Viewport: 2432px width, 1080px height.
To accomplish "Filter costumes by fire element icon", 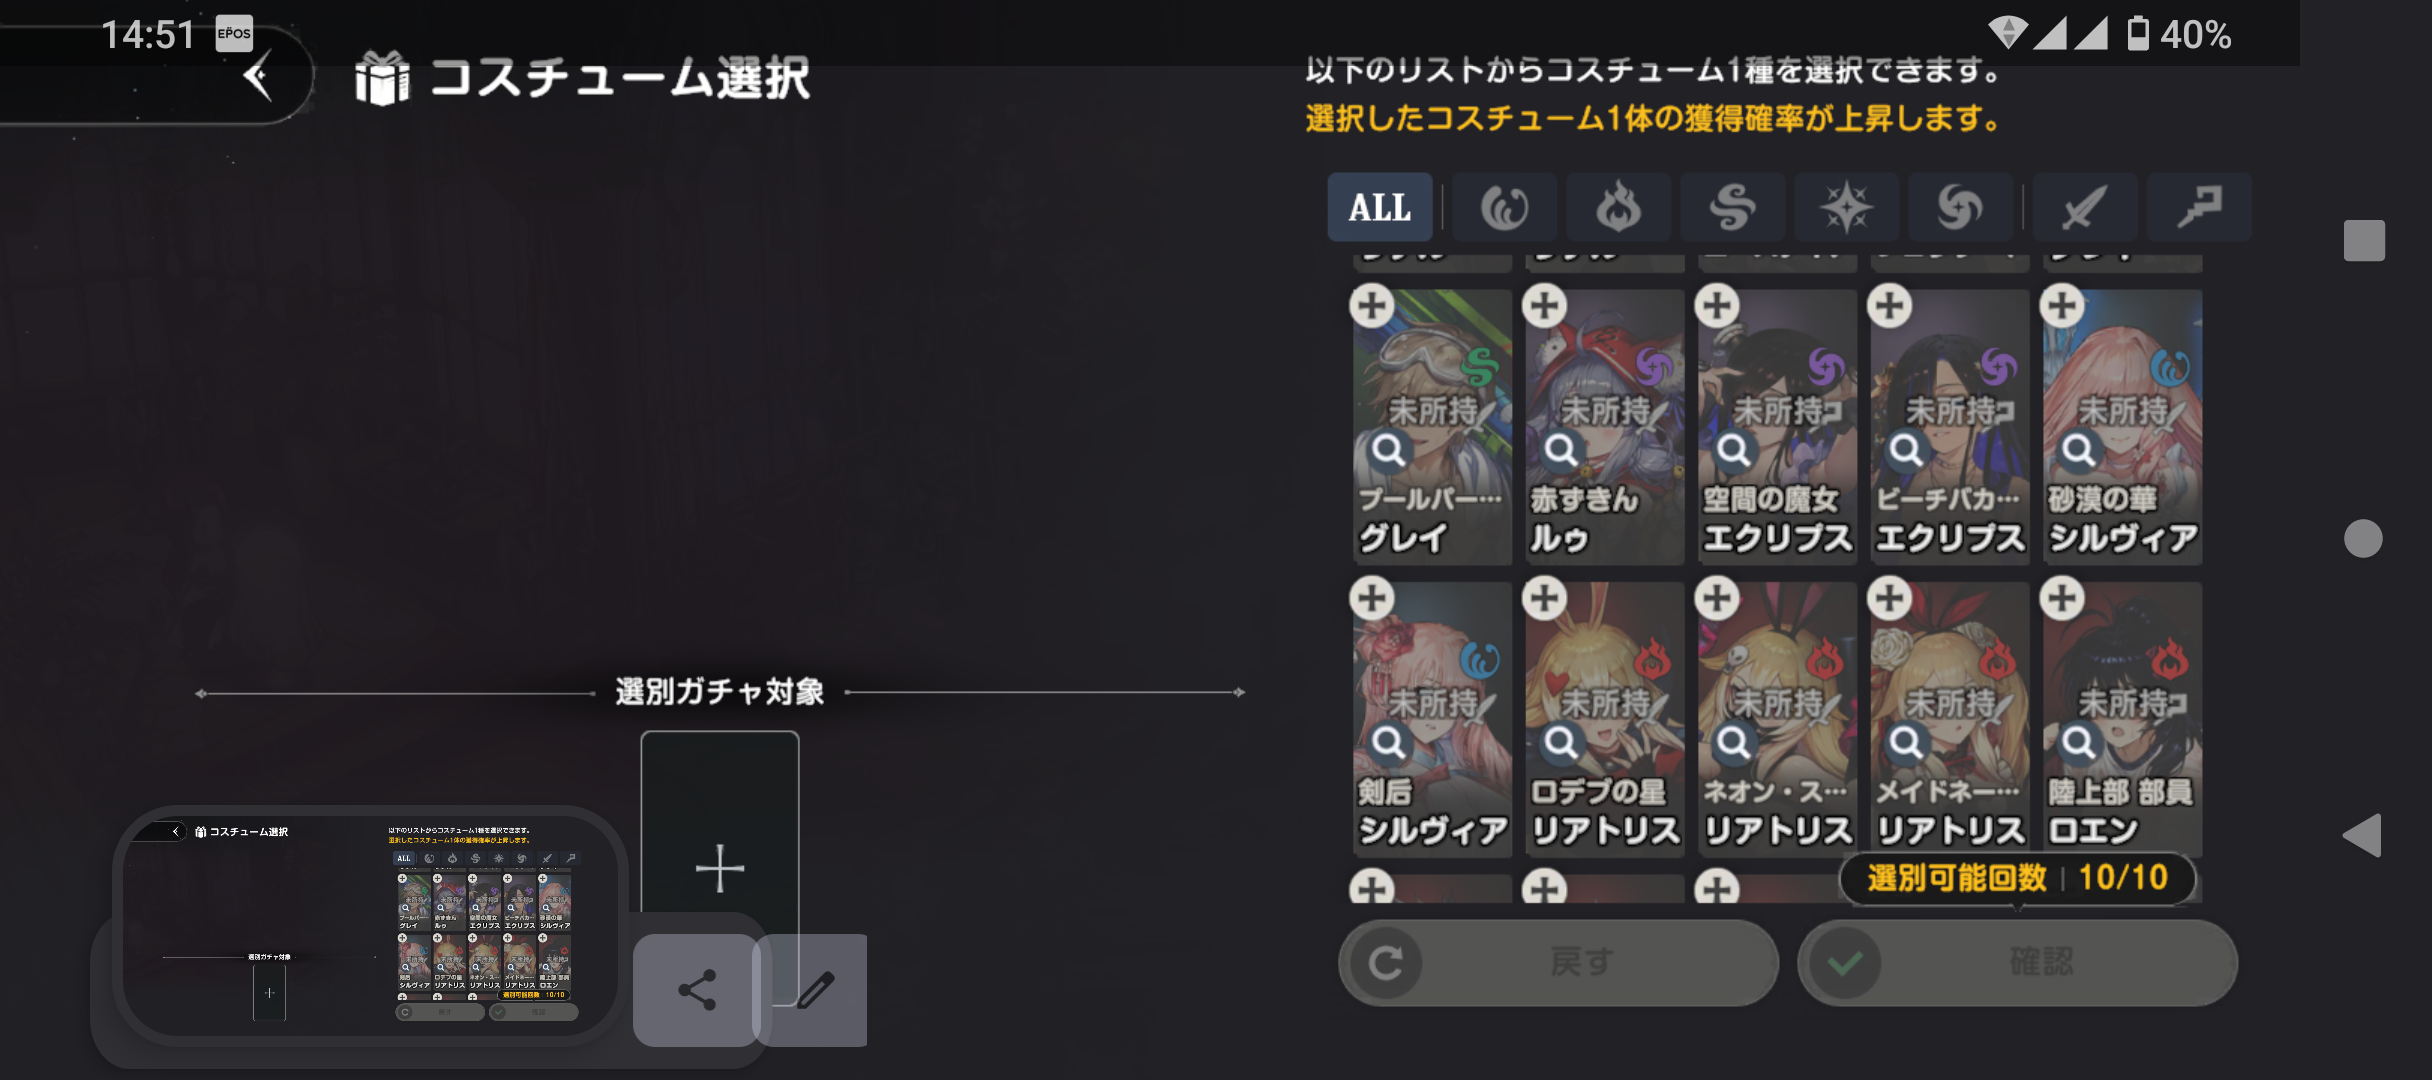I will point(1618,207).
